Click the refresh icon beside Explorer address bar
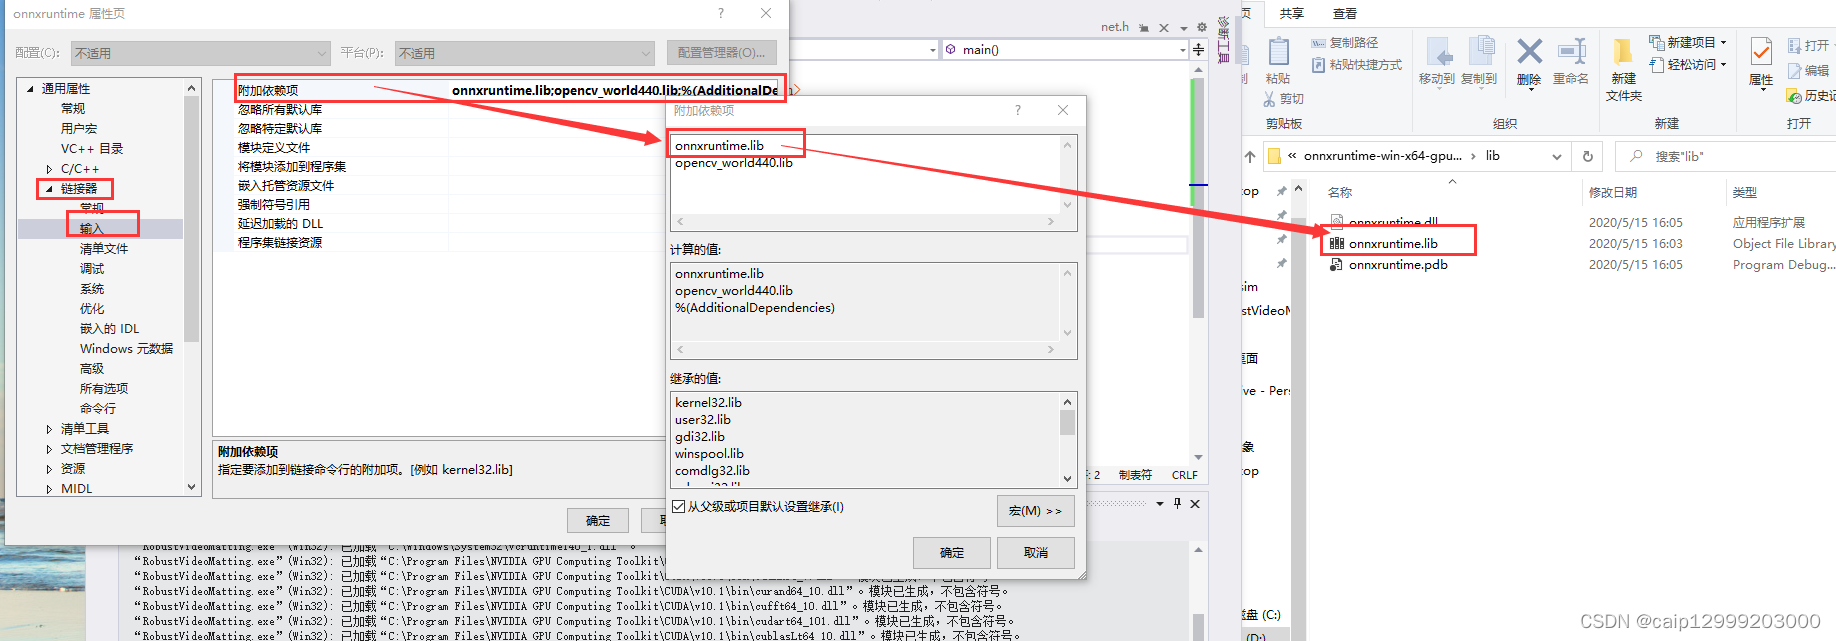Screen dimensions: 1836x641 click(1587, 156)
